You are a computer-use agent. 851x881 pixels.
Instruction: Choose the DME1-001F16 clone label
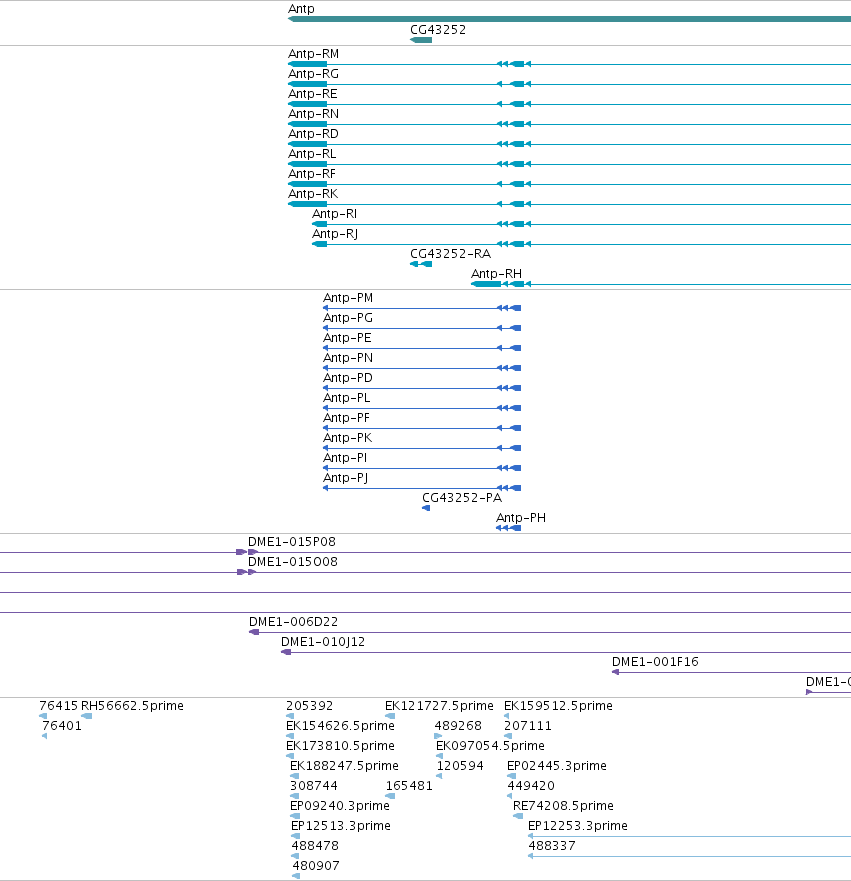pos(656,662)
